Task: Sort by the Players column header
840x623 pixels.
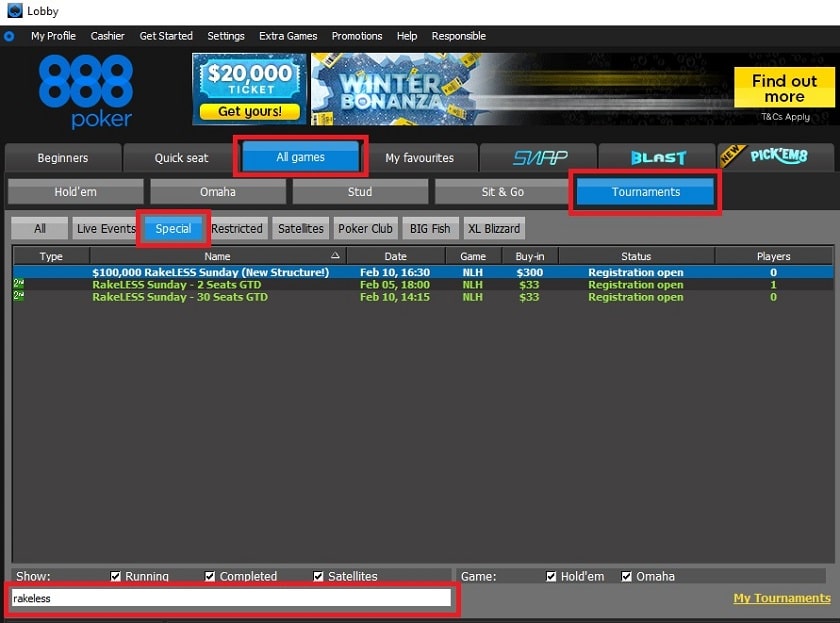Action: coord(773,256)
